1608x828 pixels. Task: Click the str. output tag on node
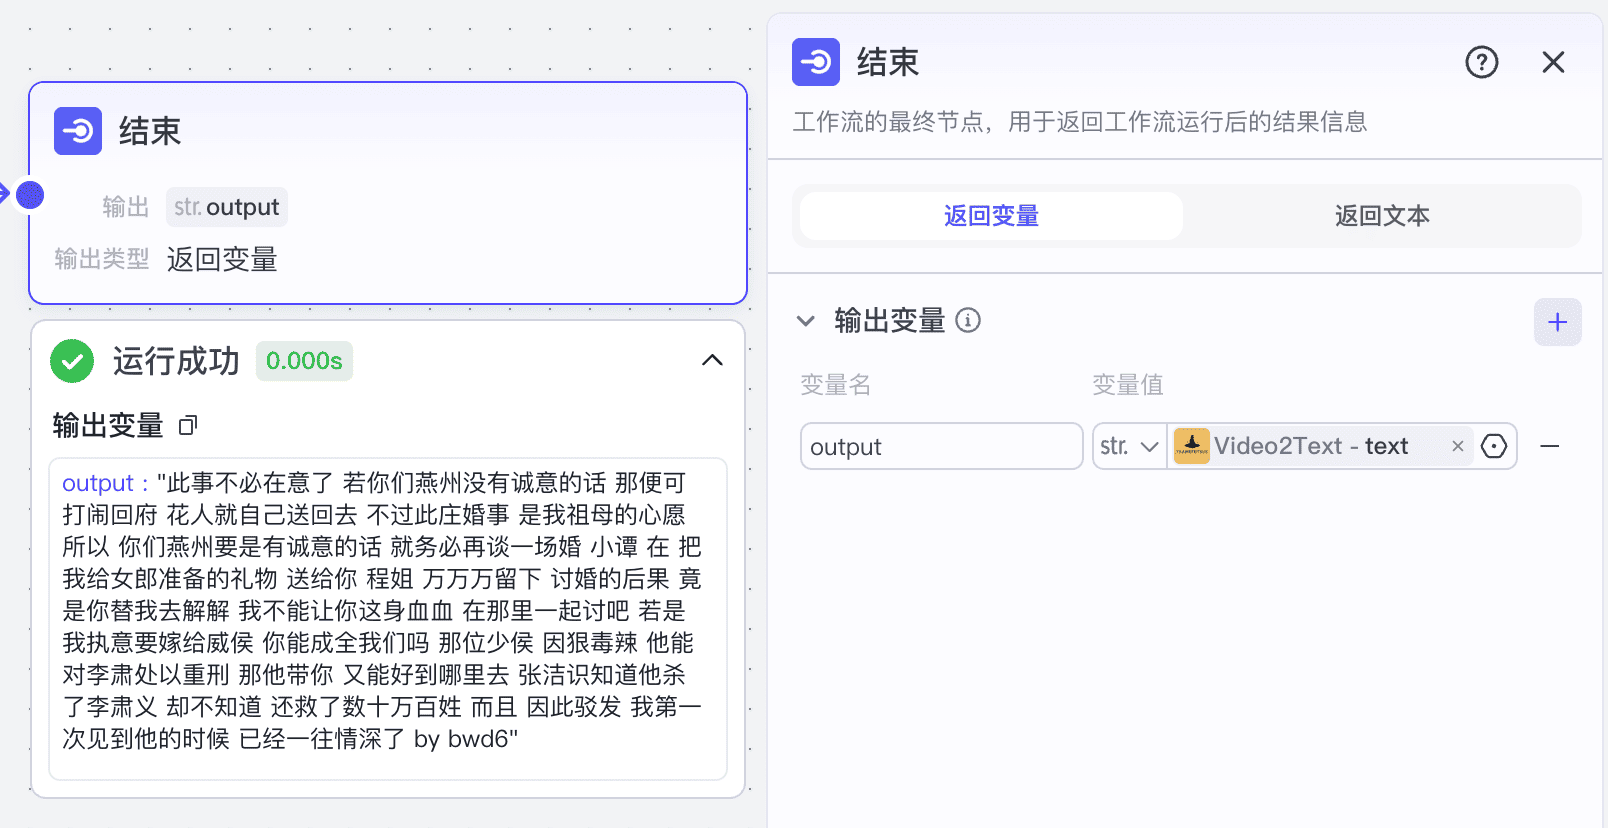pos(227,207)
